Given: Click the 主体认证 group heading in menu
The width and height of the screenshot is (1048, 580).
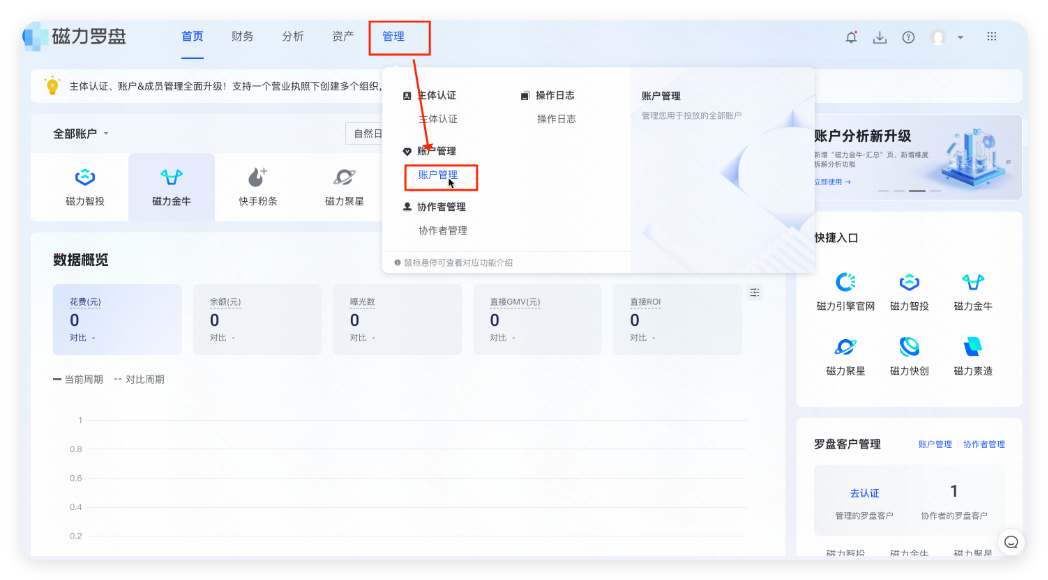Looking at the screenshot, I should [x=437, y=96].
